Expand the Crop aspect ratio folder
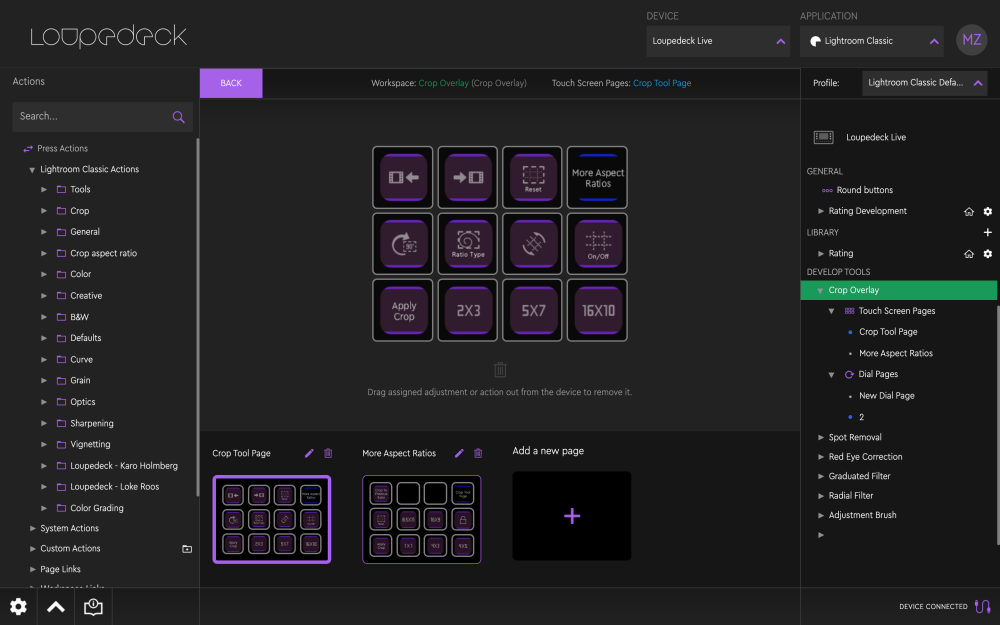 tap(44, 253)
